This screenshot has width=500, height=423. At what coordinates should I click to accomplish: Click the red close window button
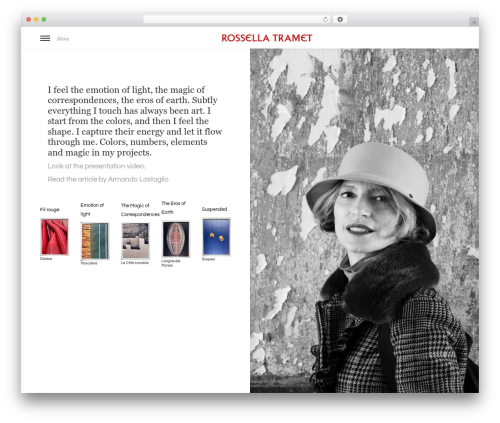point(29,19)
